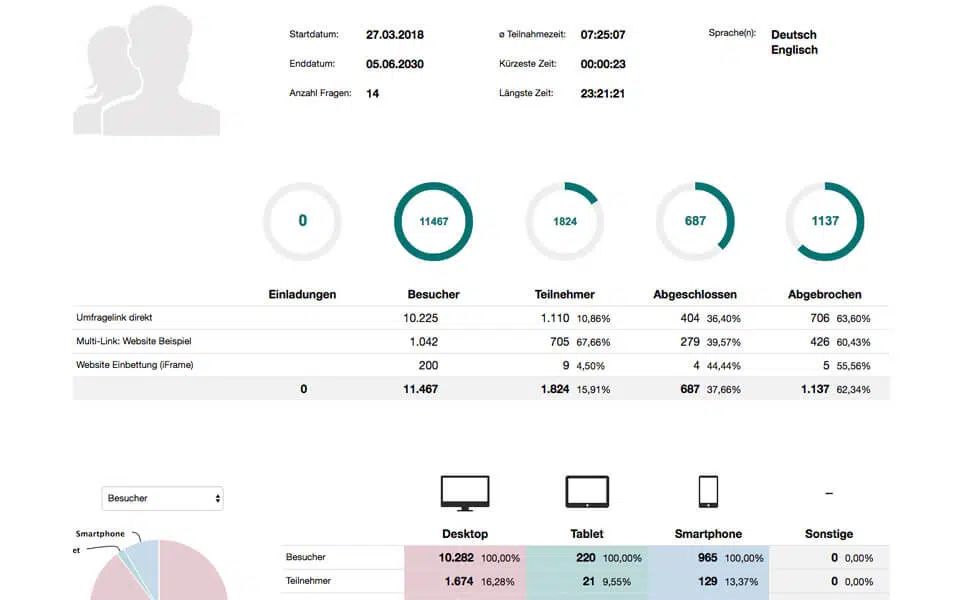Click the pie chart visualization
This screenshot has width=960, height=600.
159,569
